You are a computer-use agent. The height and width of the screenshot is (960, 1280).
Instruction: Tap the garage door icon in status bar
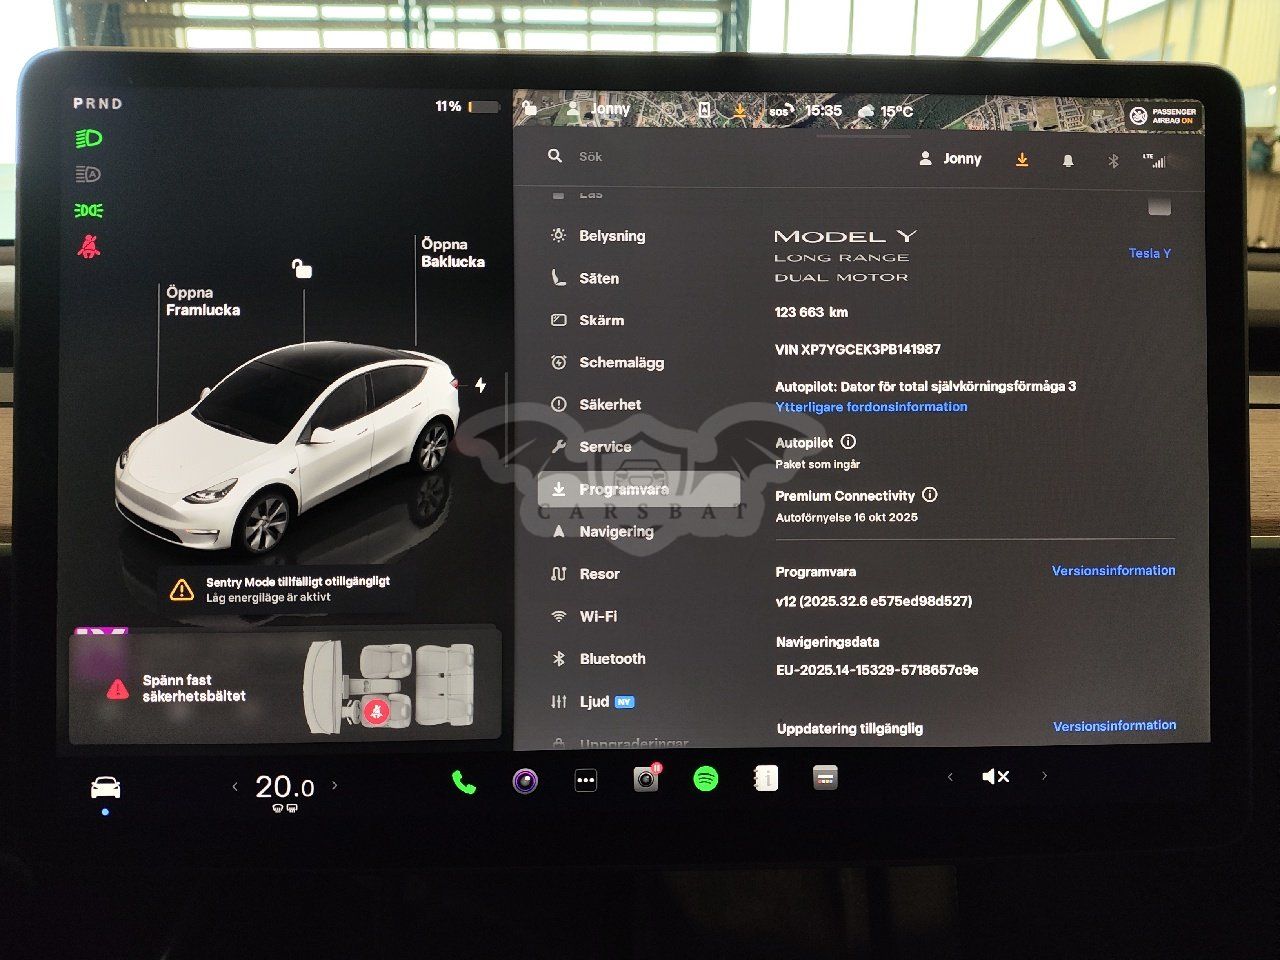click(704, 110)
